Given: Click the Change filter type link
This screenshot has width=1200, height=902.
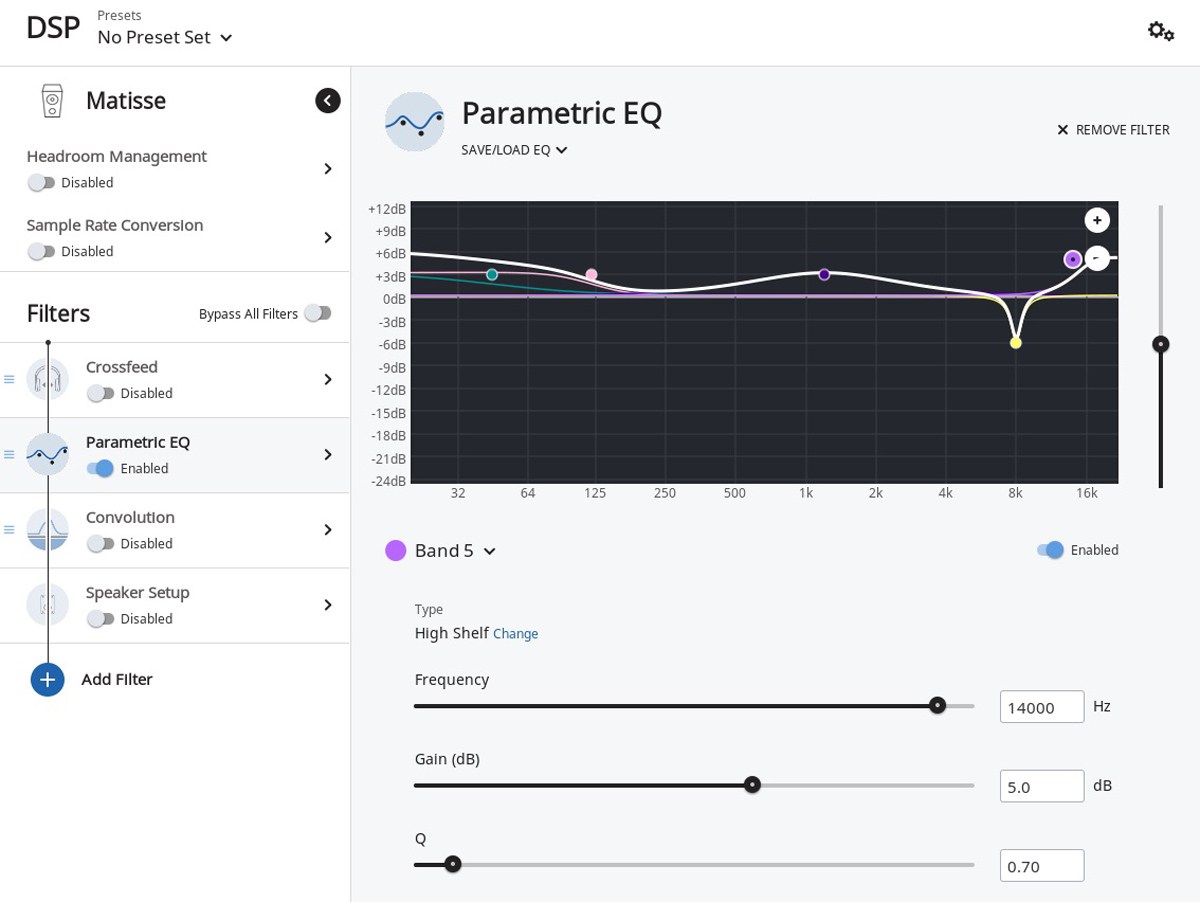Looking at the screenshot, I should [x=515, y=634].
